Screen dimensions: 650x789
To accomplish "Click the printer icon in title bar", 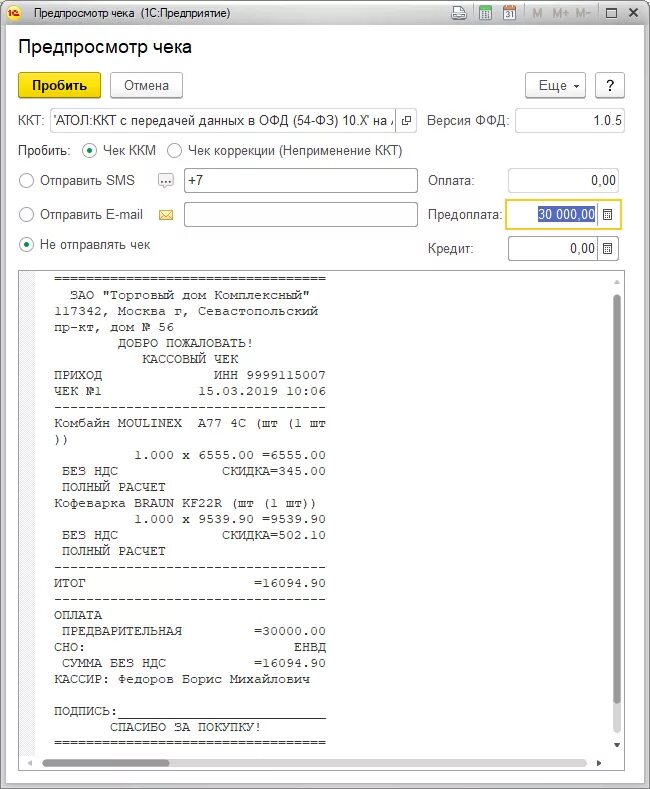I will coord(459,13).
